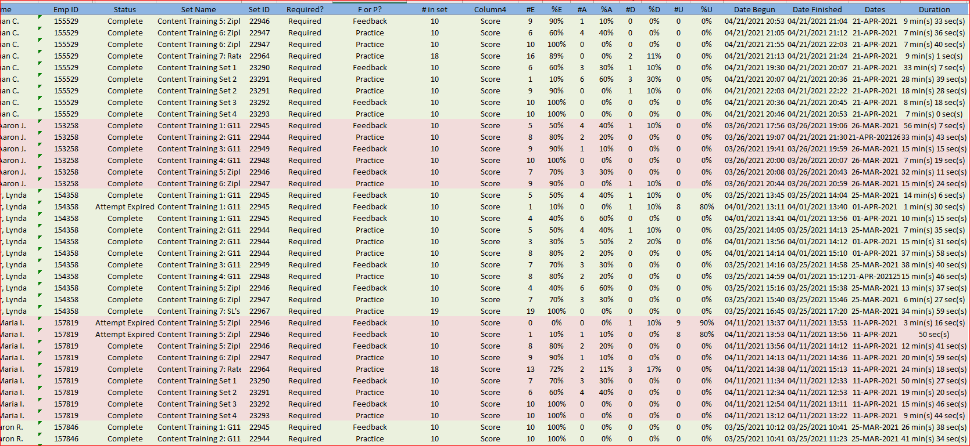Viewport: 970px width, 446px height.
Task: Click duration cell '37 min(s) 58 sec(s)'
Action: click(934, 253)
